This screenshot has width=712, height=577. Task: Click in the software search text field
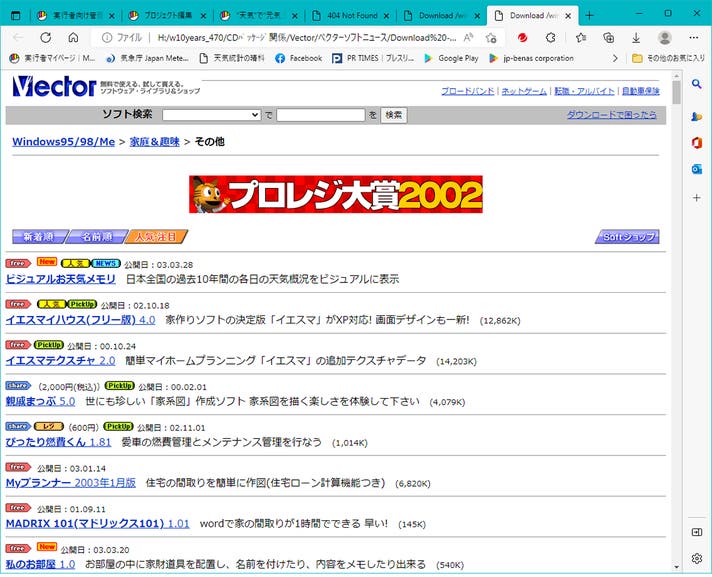point(320,115)
